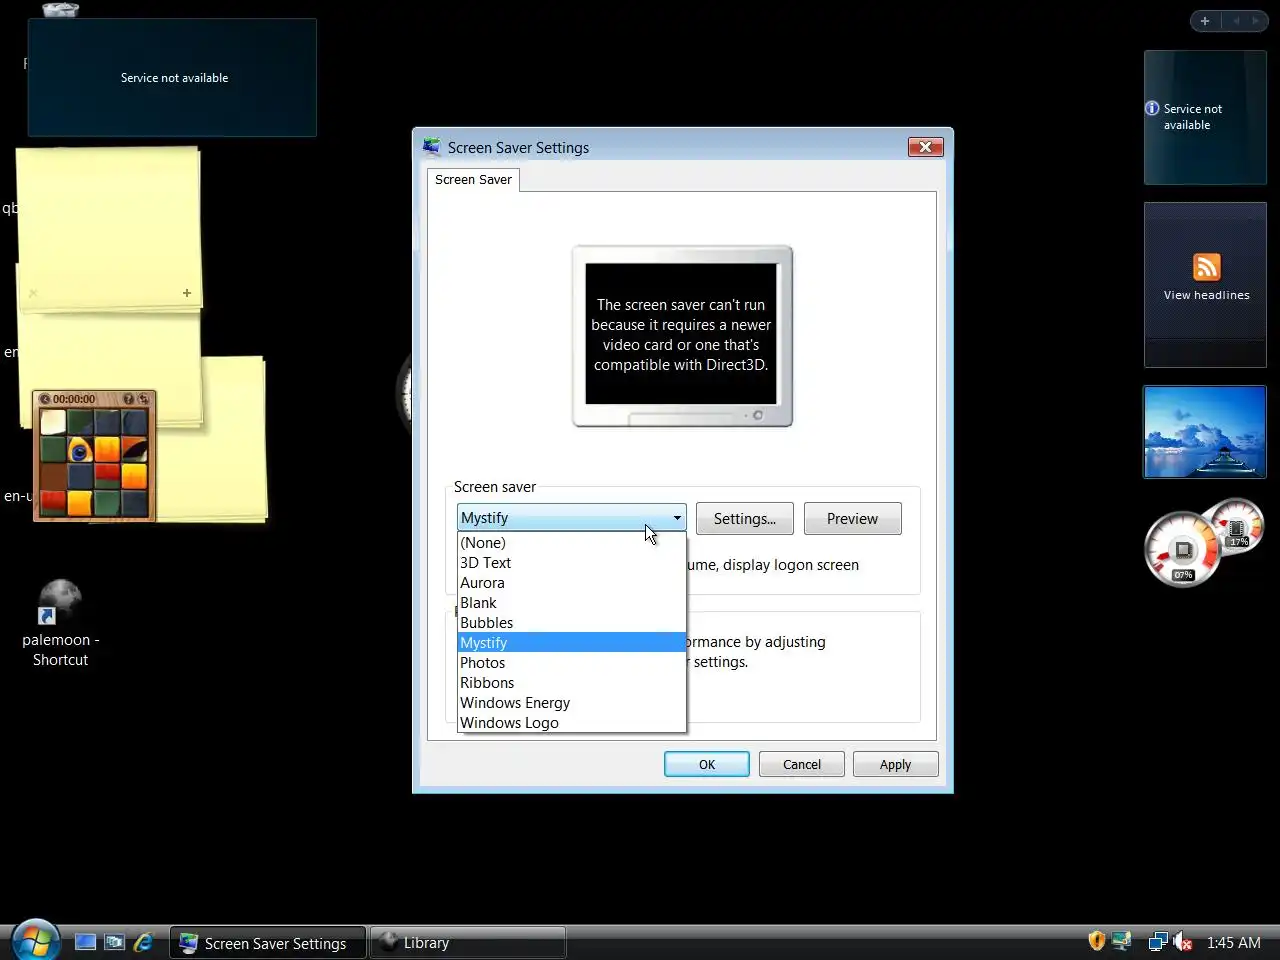Click Screen Saver Settings taskbar button
The width and height of the screenshot is (1280, 960).
tap(267, 943)
